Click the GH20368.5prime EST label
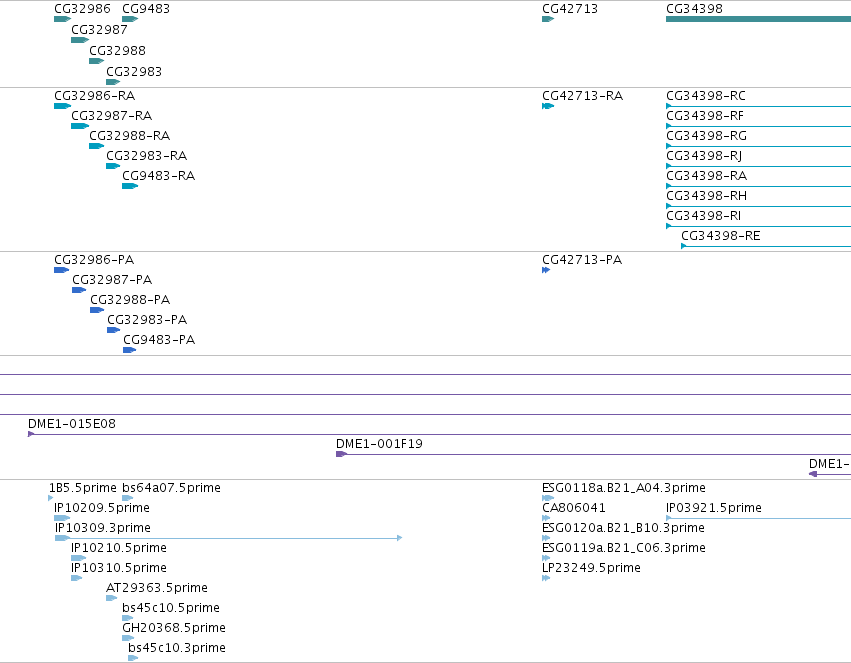 click(x=174, y=628)
